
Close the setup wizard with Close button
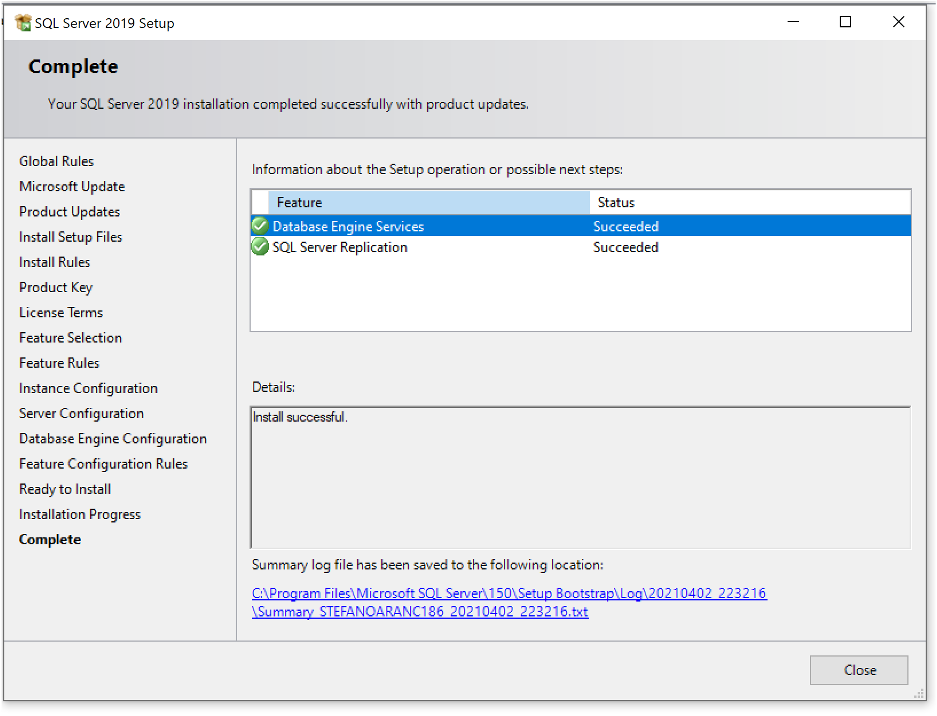click(x=859, y=670)
